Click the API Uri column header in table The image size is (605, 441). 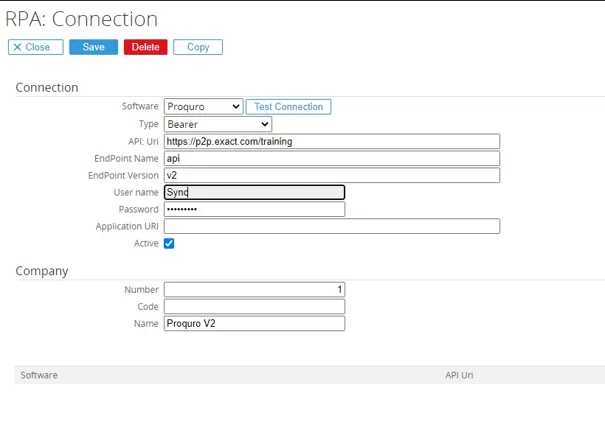[459, 375]
